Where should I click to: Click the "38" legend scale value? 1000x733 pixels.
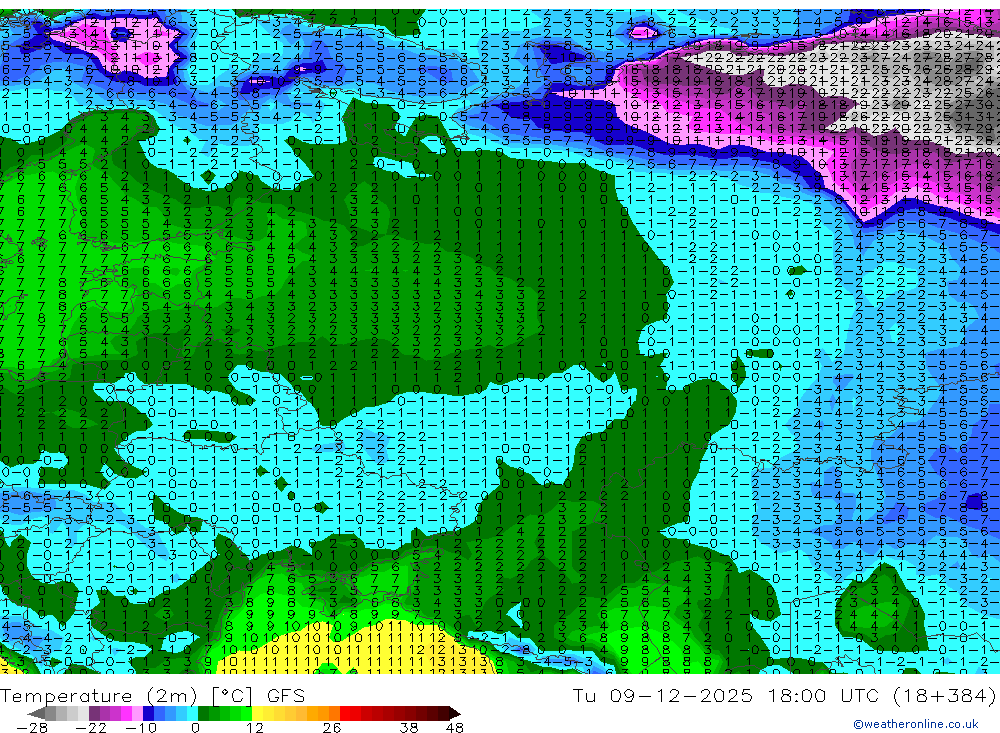point(409,727)
